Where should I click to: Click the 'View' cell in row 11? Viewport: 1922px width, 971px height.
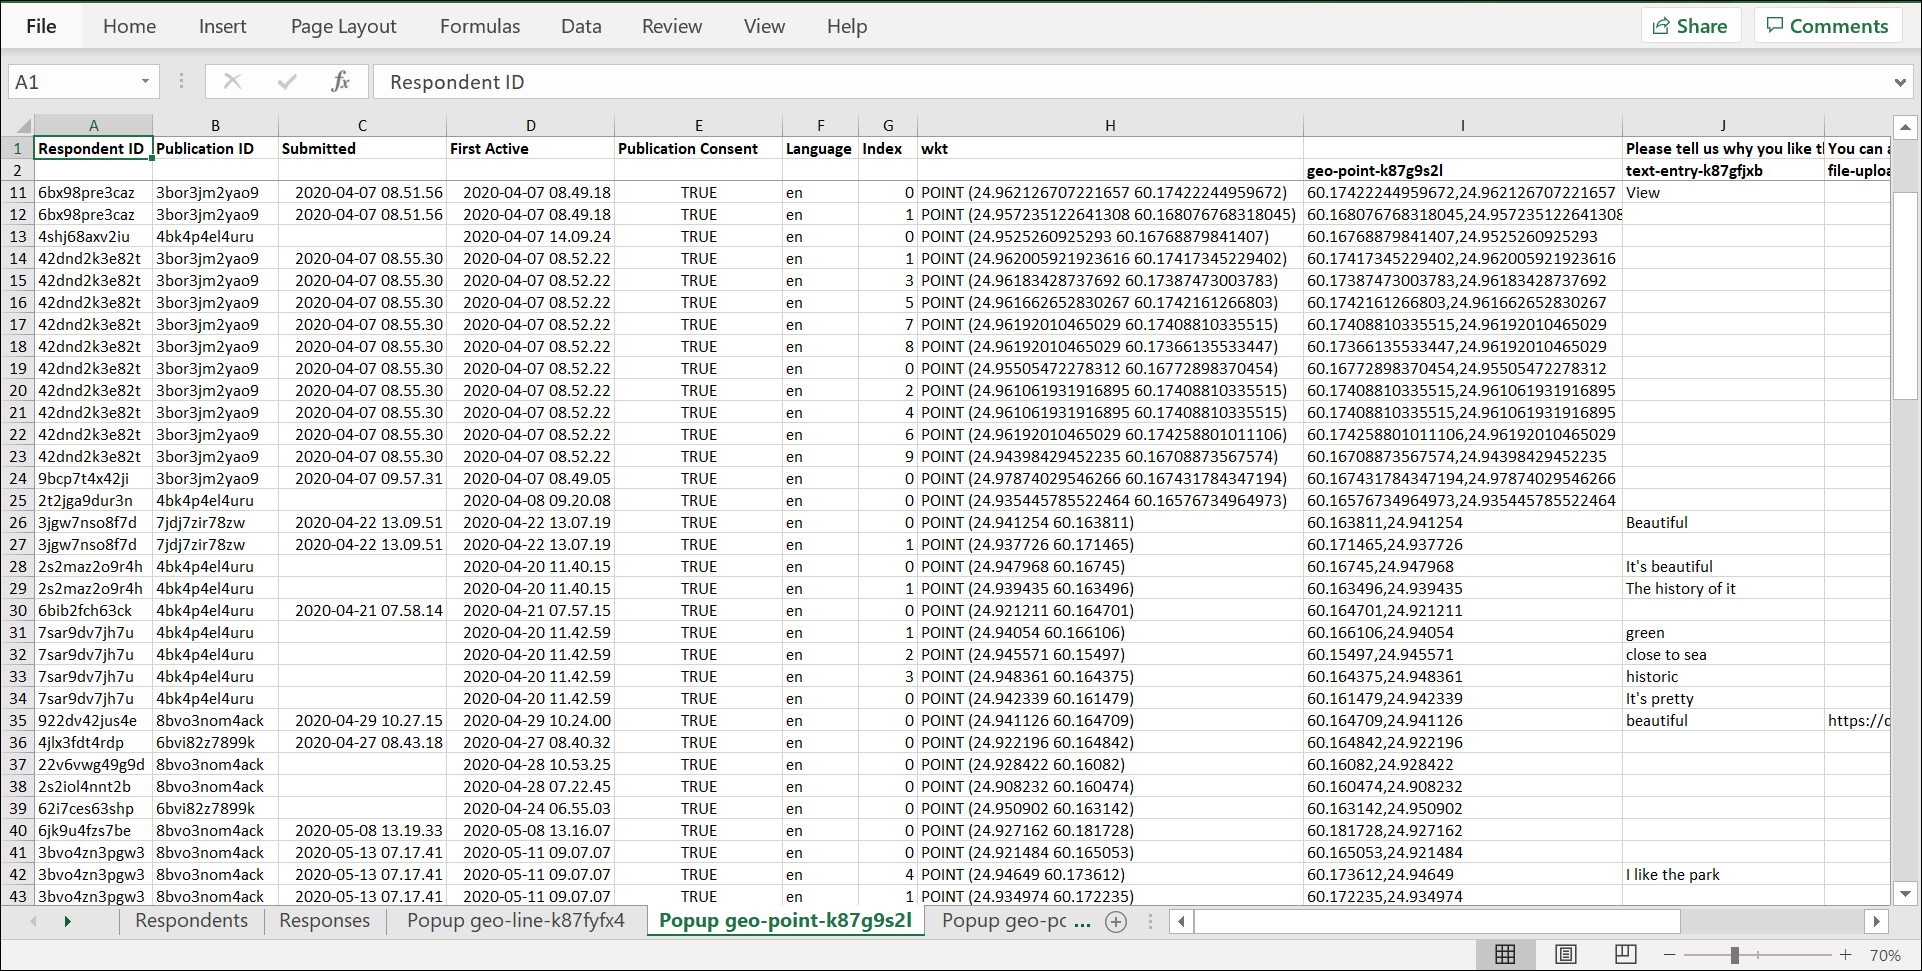pos(1723,193)
